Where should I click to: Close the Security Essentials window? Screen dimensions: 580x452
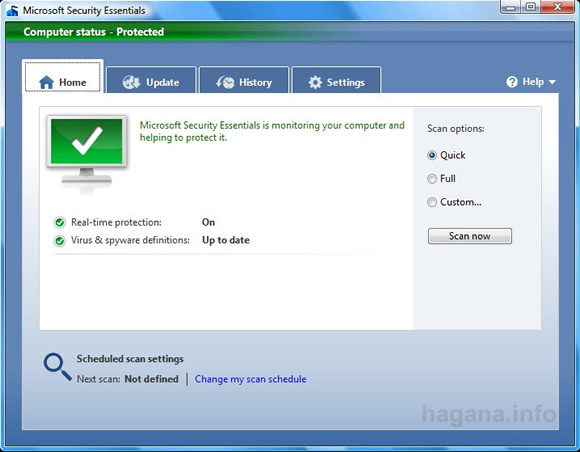(557, 7)
